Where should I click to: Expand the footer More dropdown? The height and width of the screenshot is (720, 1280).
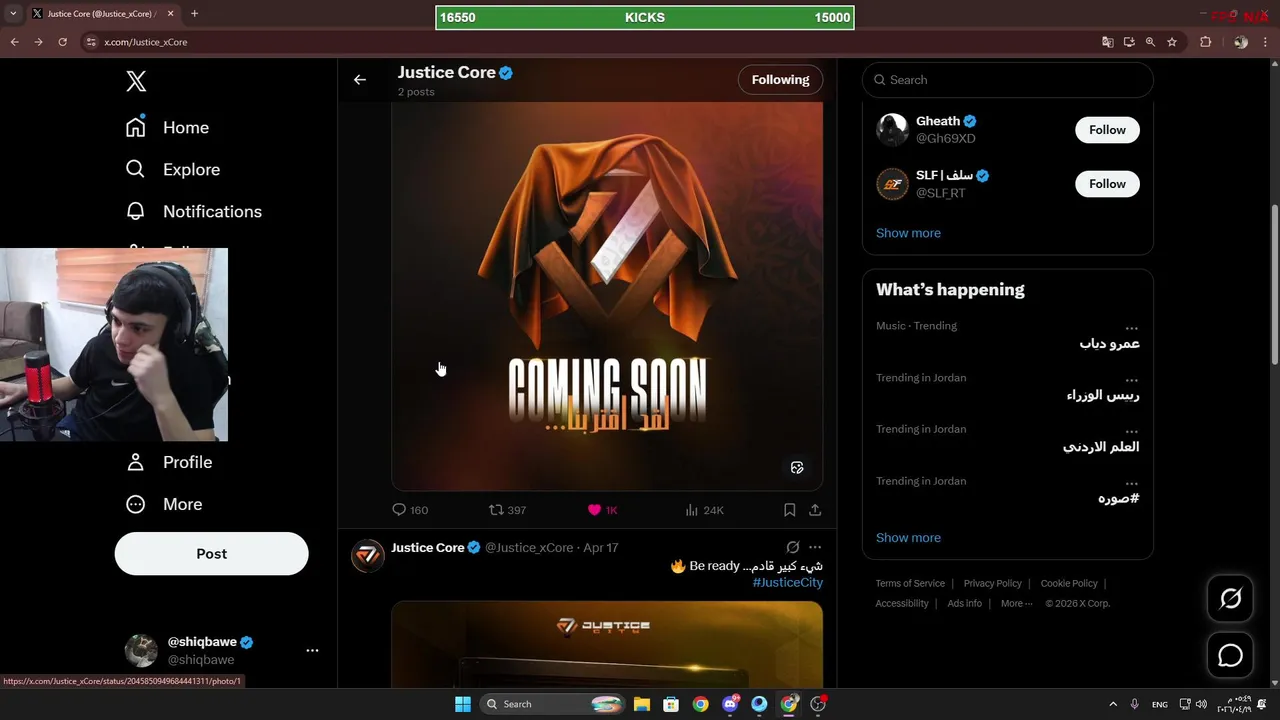tap(1018, 603)
